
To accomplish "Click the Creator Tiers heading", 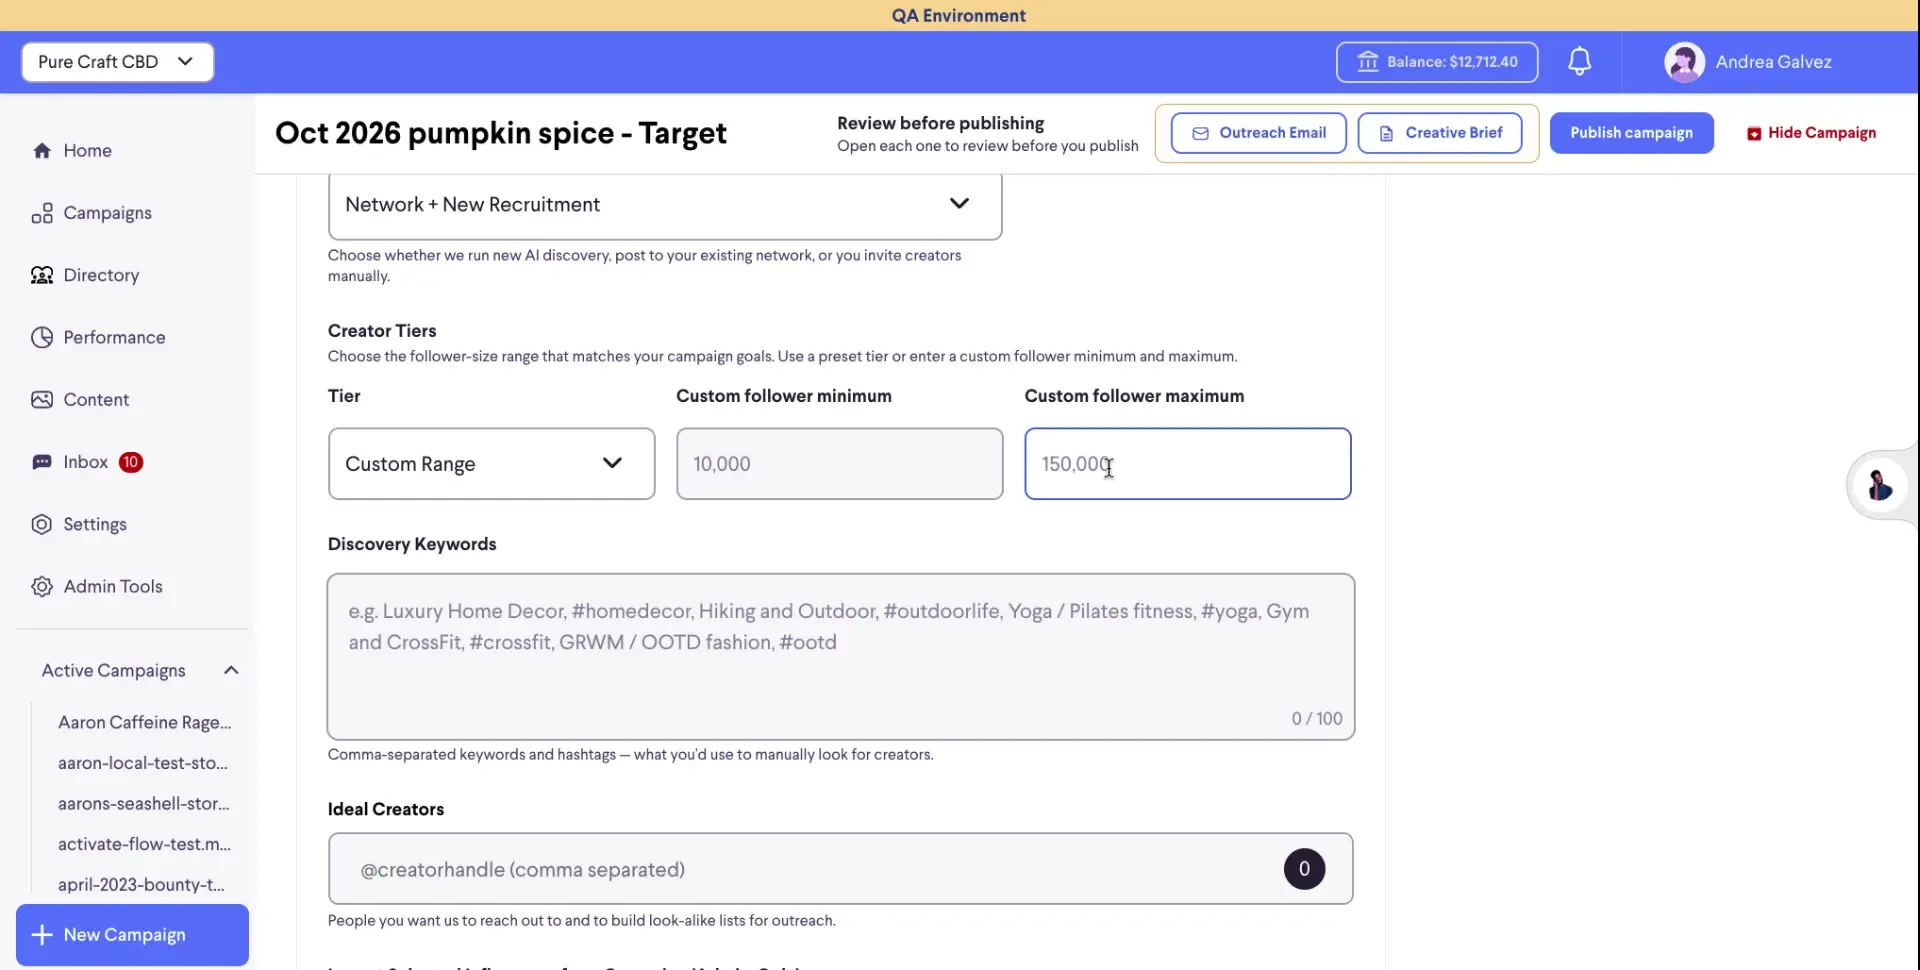I will (382, 331).
